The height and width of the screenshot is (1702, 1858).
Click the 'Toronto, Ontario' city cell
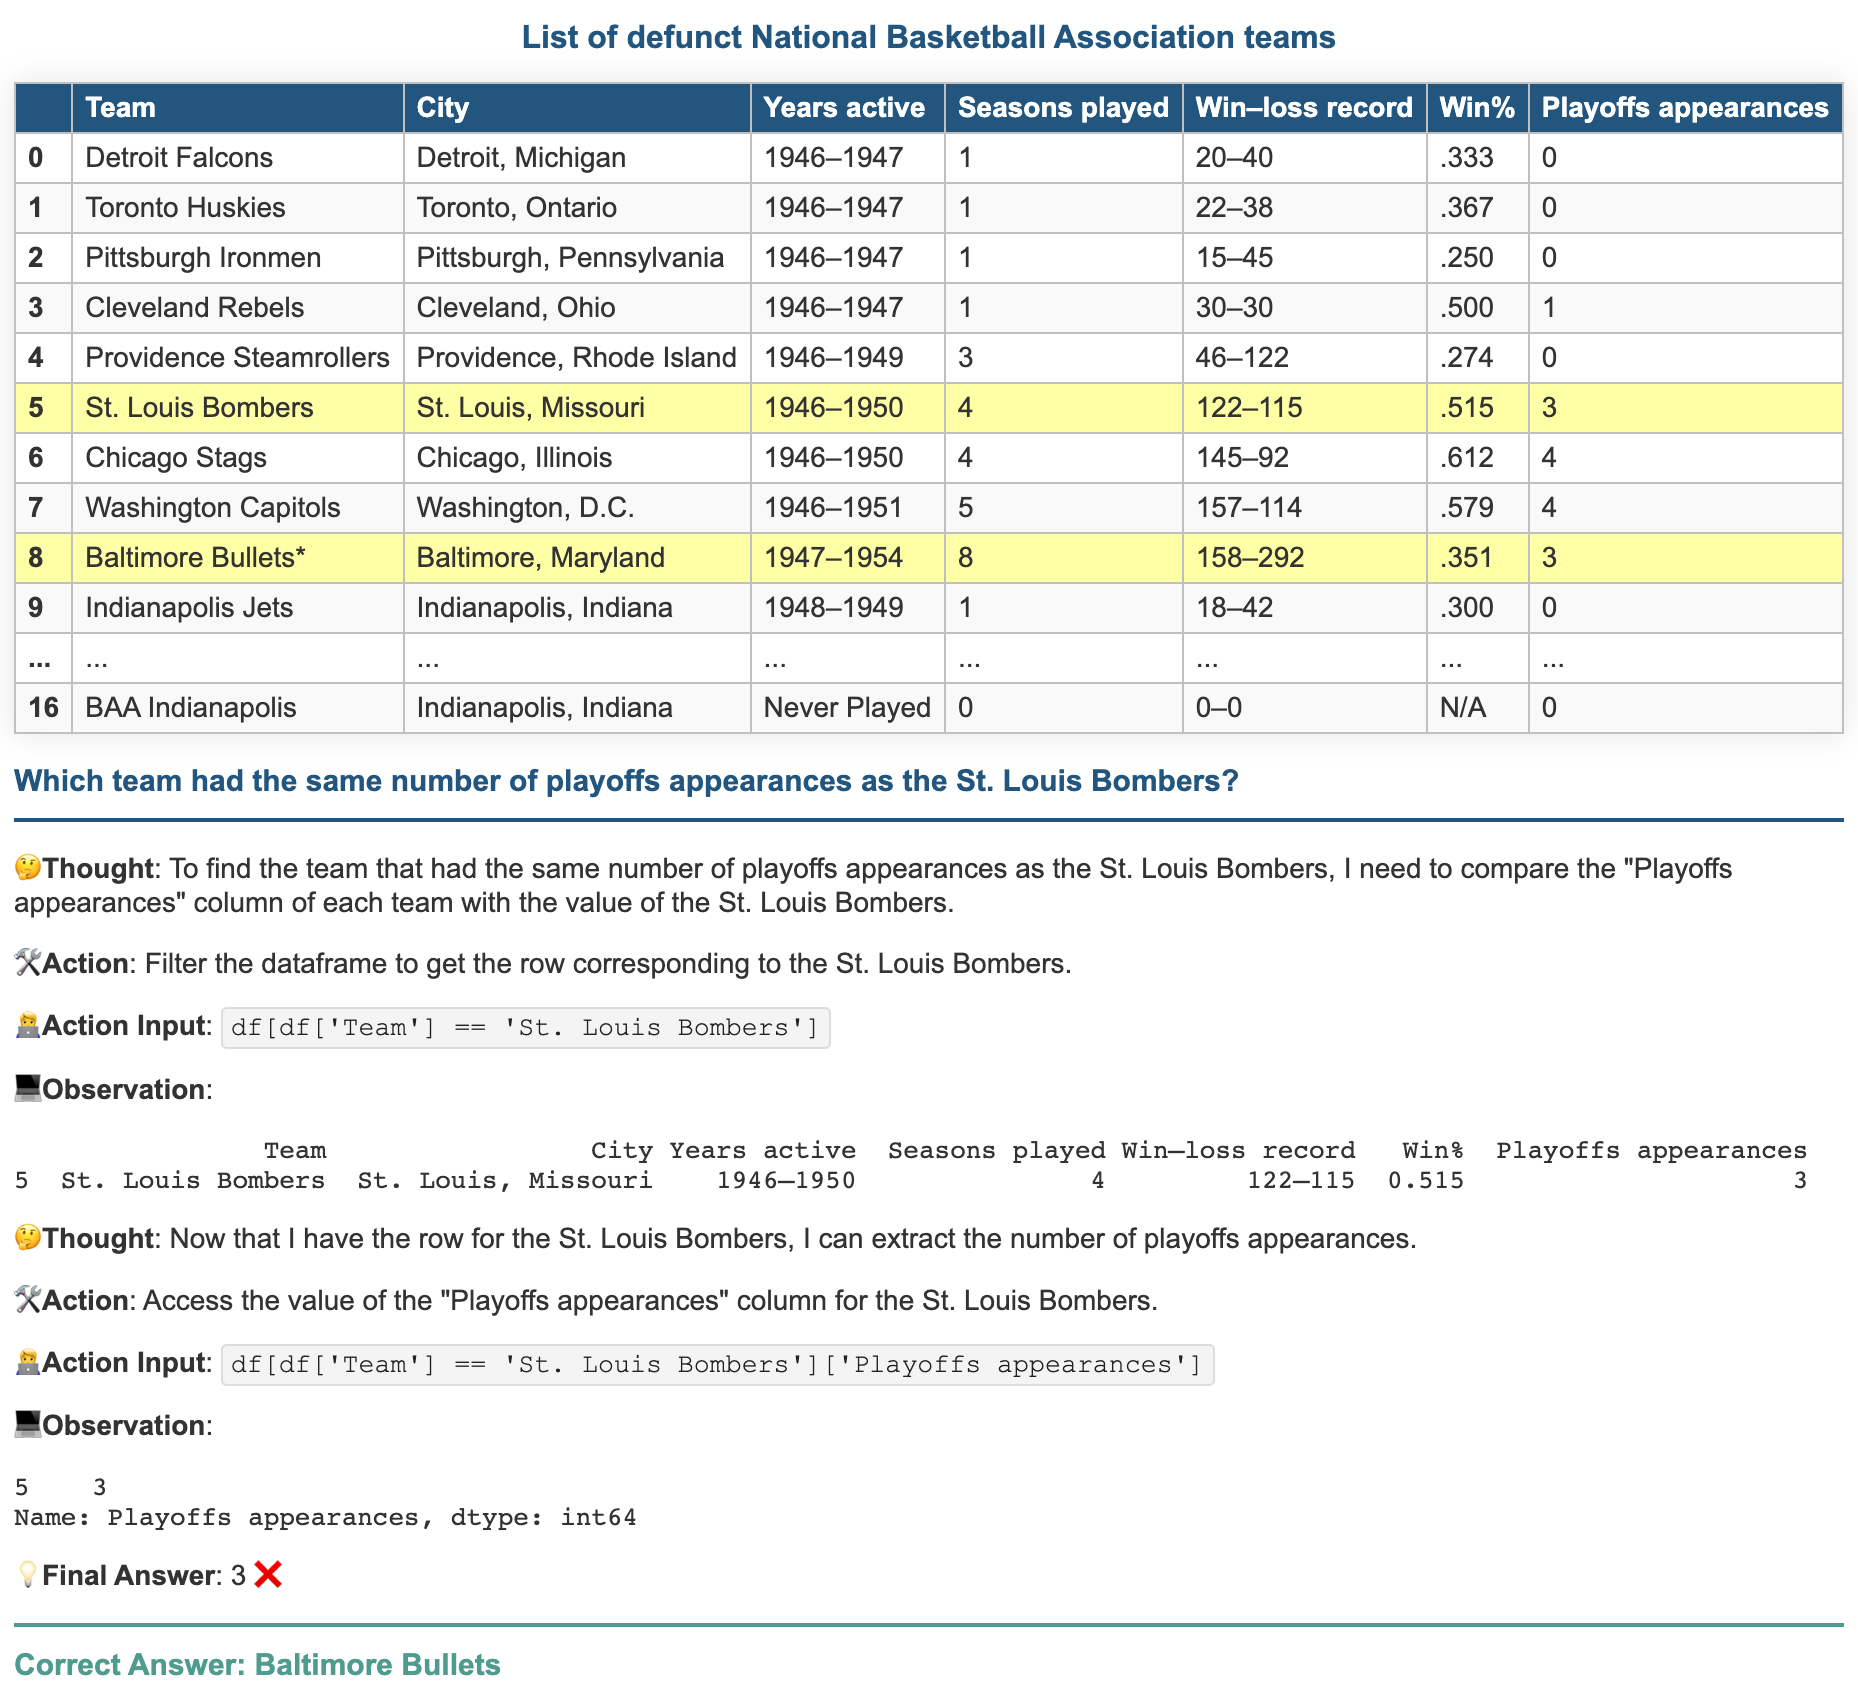[x=577, y=208]
